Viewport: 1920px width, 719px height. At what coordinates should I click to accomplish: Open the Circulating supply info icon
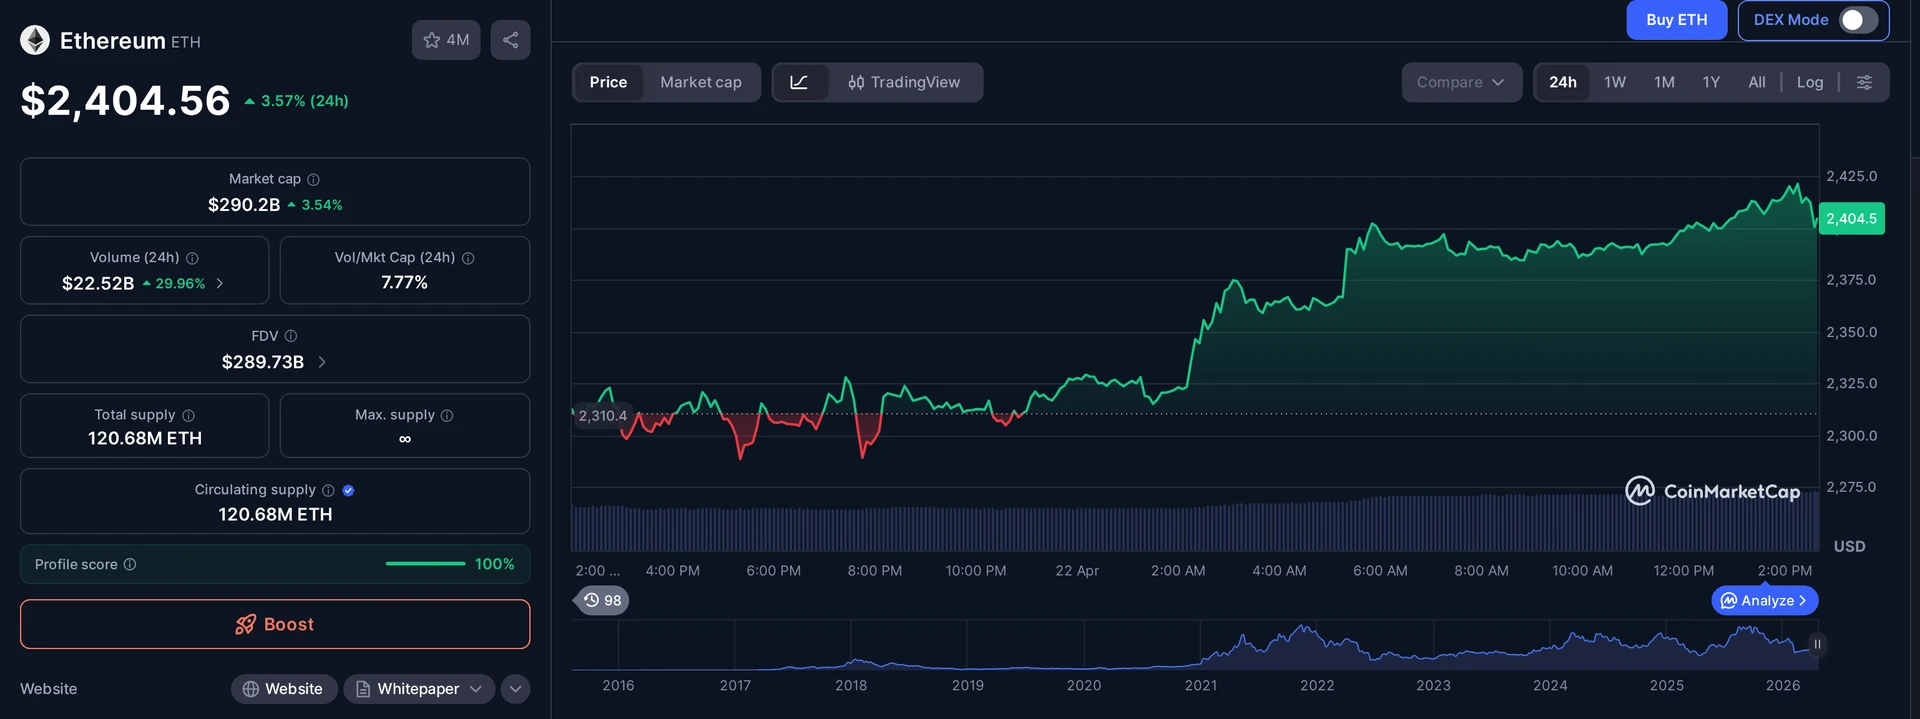(328, 490)
